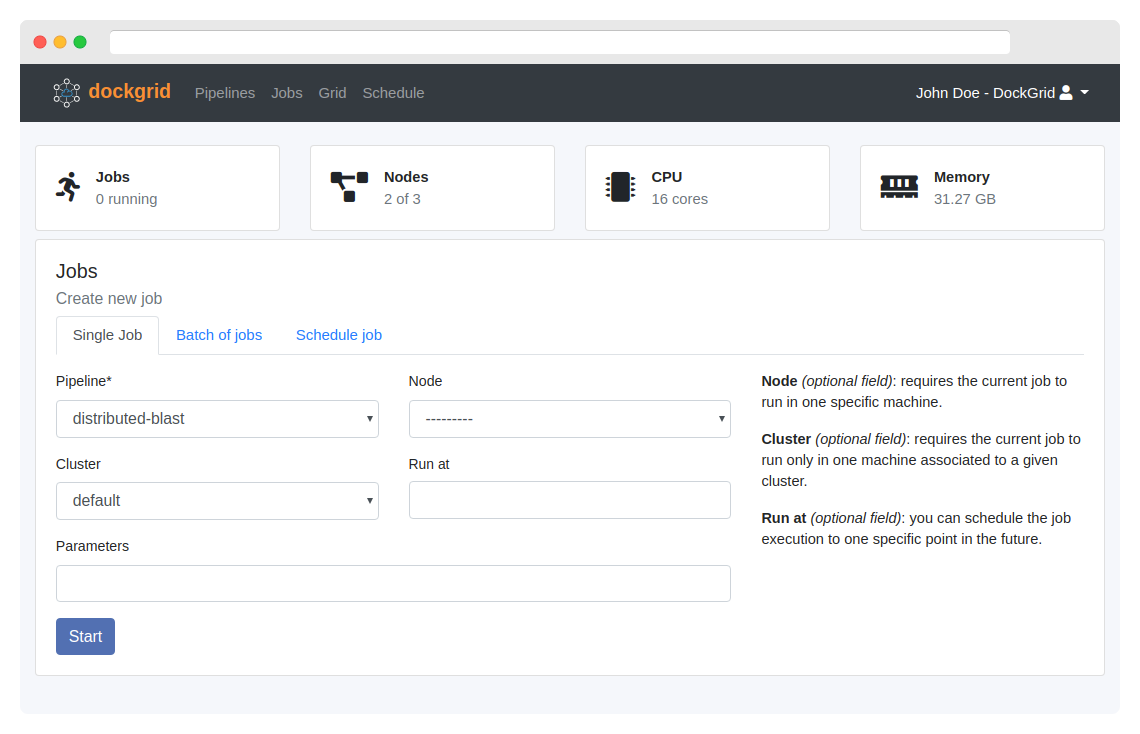Image resolution: width=1140 pixels, height=734 pixels.
Task: Expand the Pipeline dropdown
Action: pyautogui.click(x=217, y=419)
